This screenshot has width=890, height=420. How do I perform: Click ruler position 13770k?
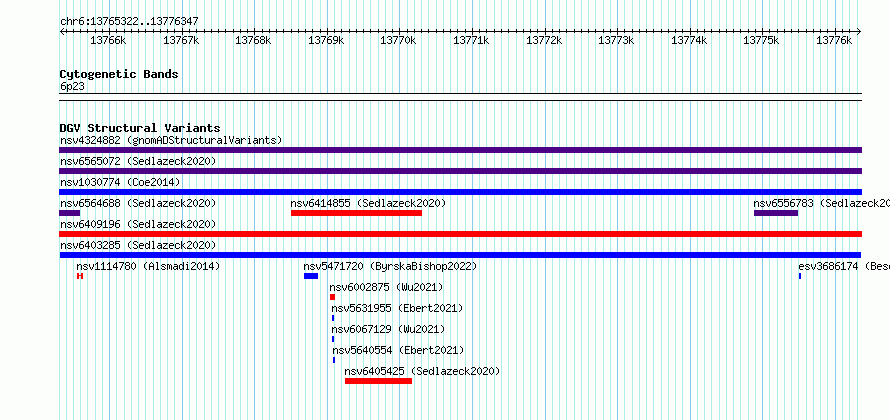[398, 40]
